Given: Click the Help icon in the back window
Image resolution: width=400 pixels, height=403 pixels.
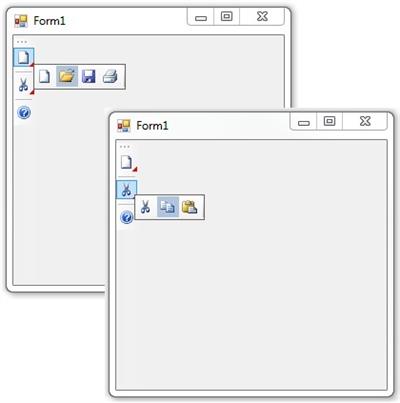Looking at the screenshot, I should [24, 113].
